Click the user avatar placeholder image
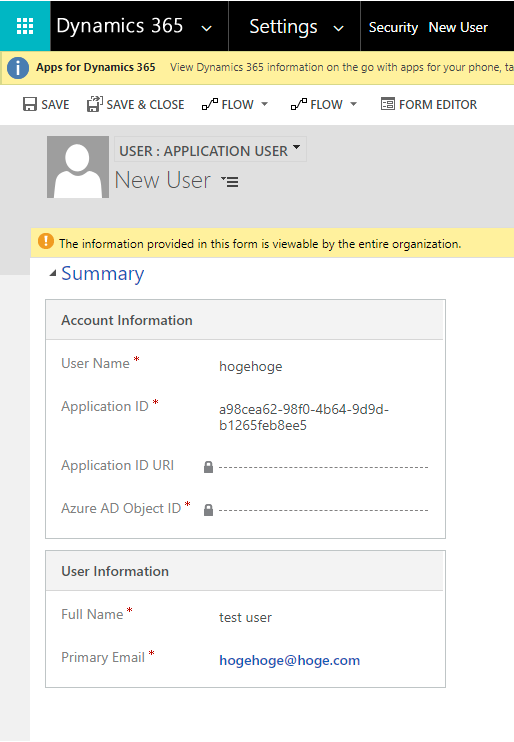Screen dimensions: 514x742 pos(78,167)
